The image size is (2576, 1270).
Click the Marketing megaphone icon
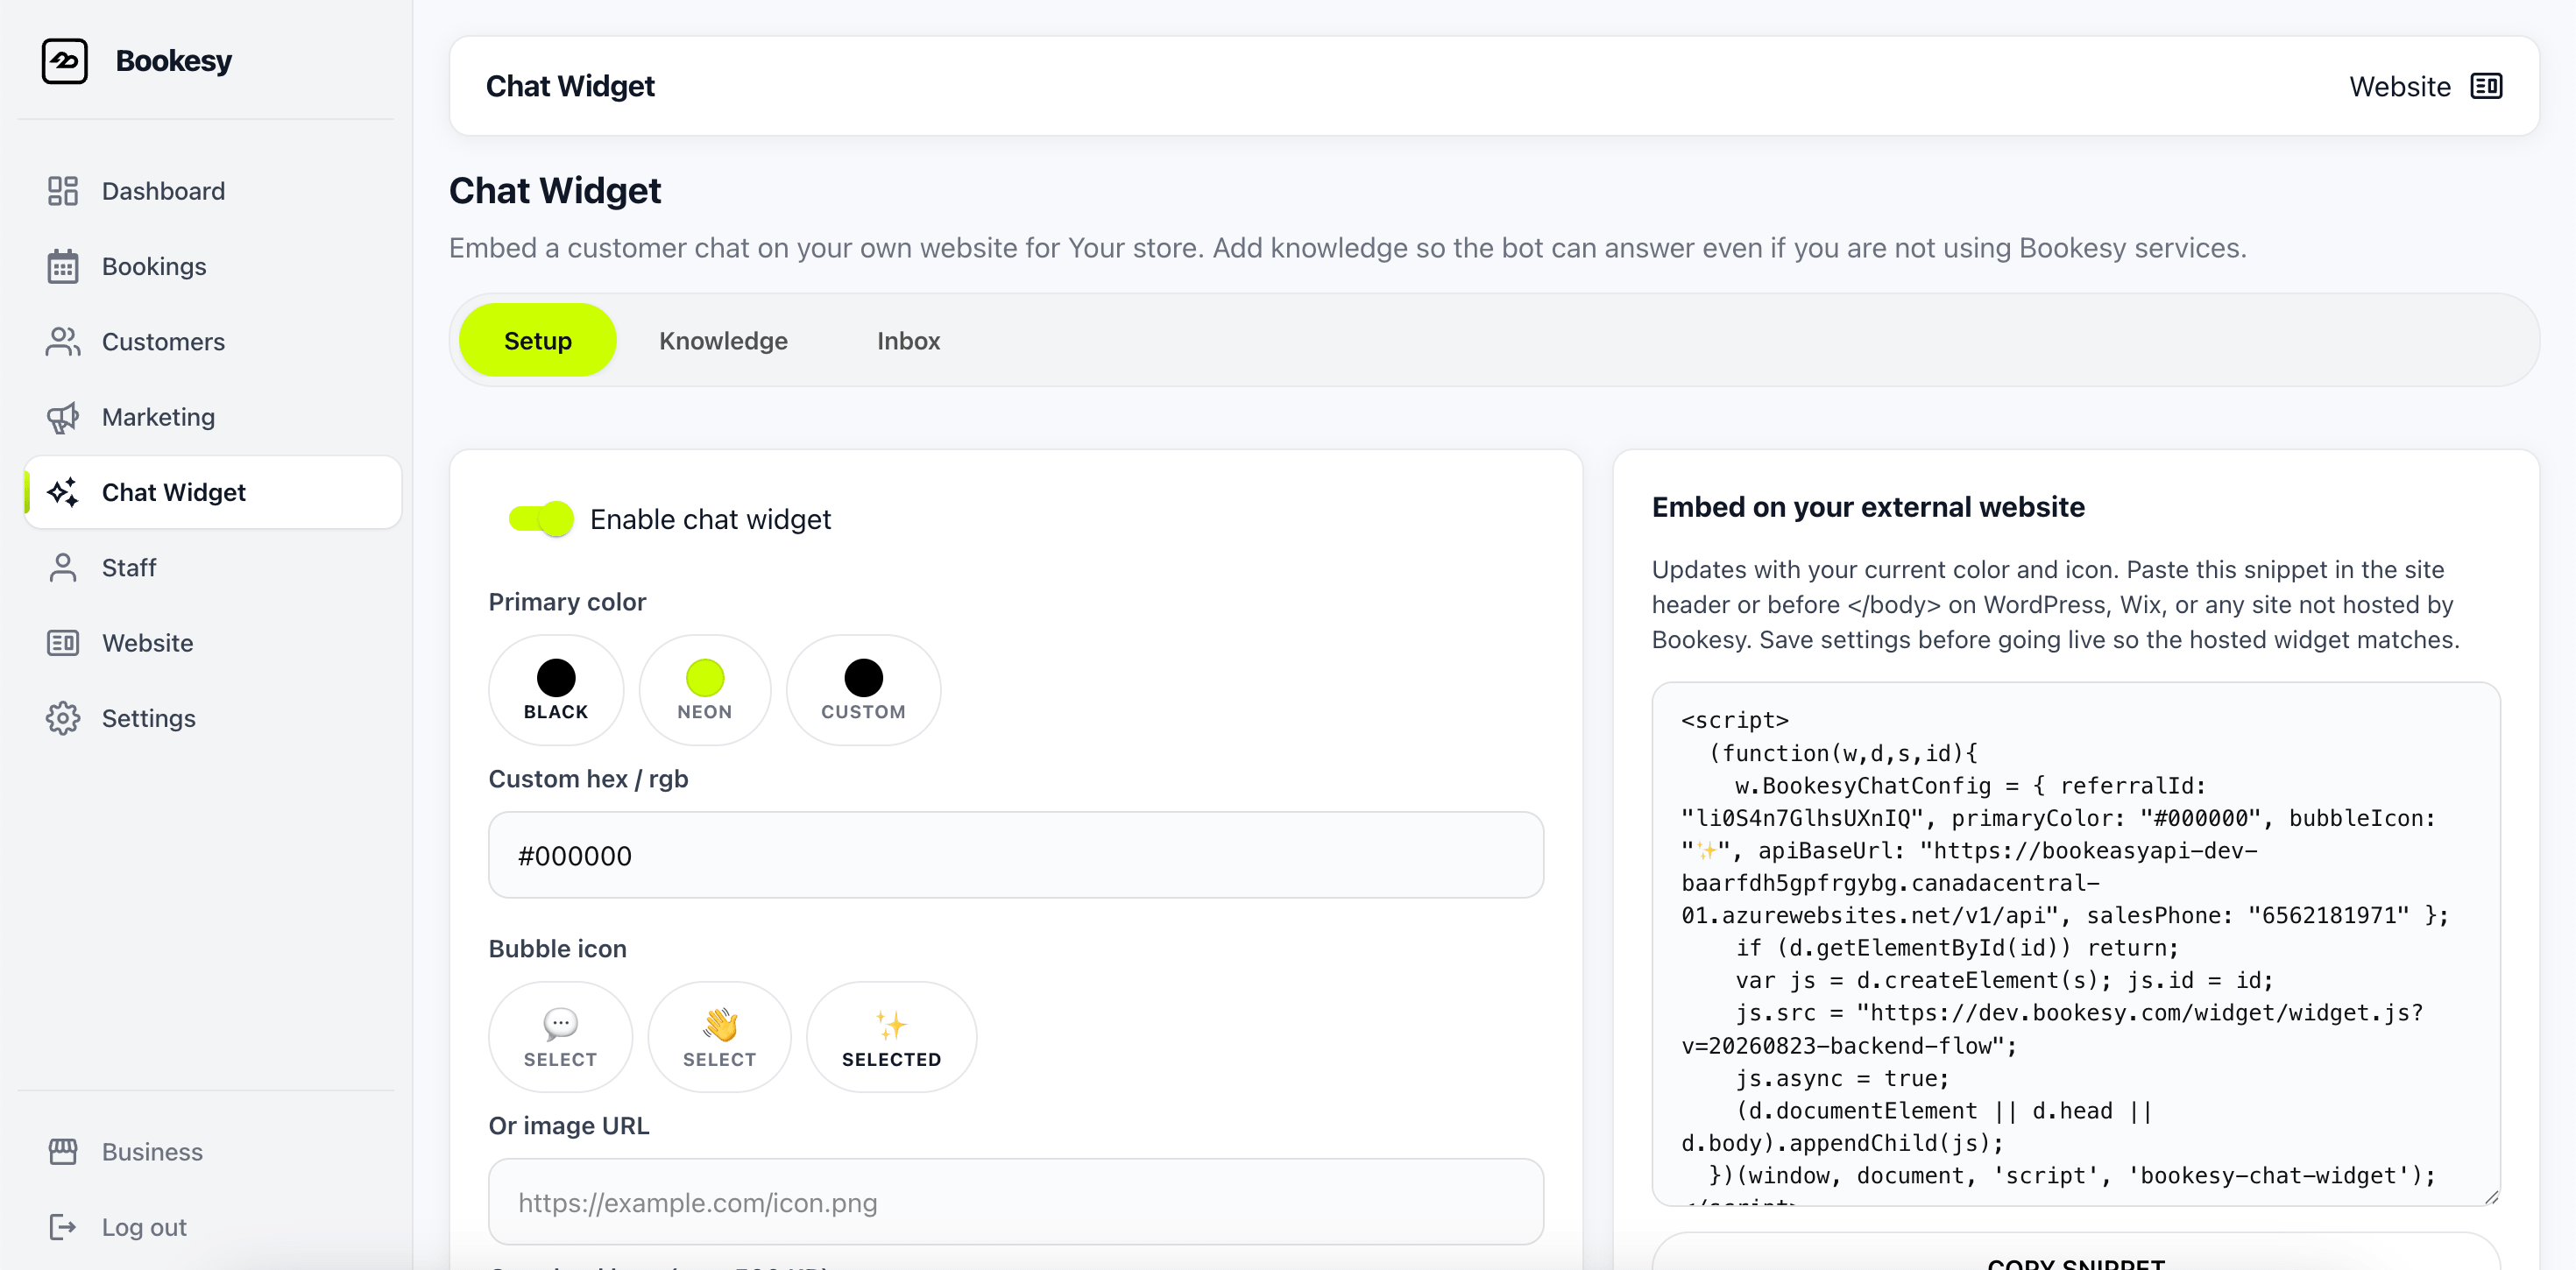tap(63, 417)
